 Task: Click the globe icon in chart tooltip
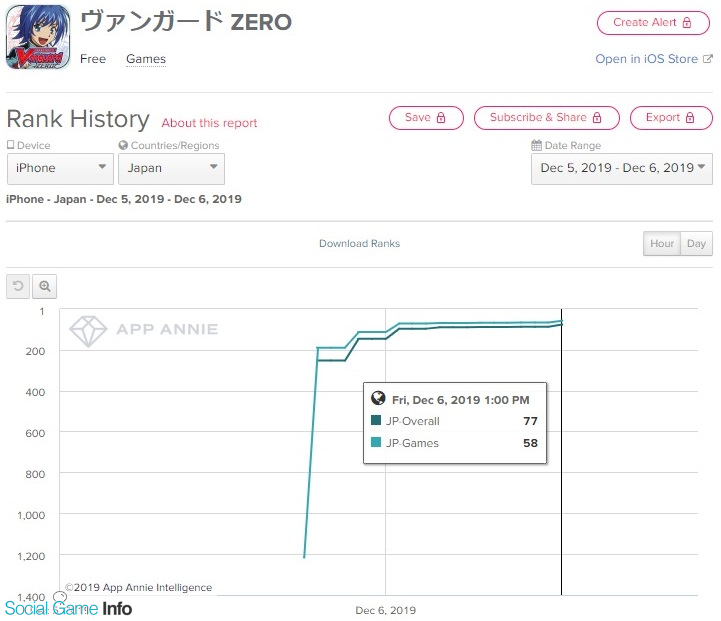click(378, 398)
